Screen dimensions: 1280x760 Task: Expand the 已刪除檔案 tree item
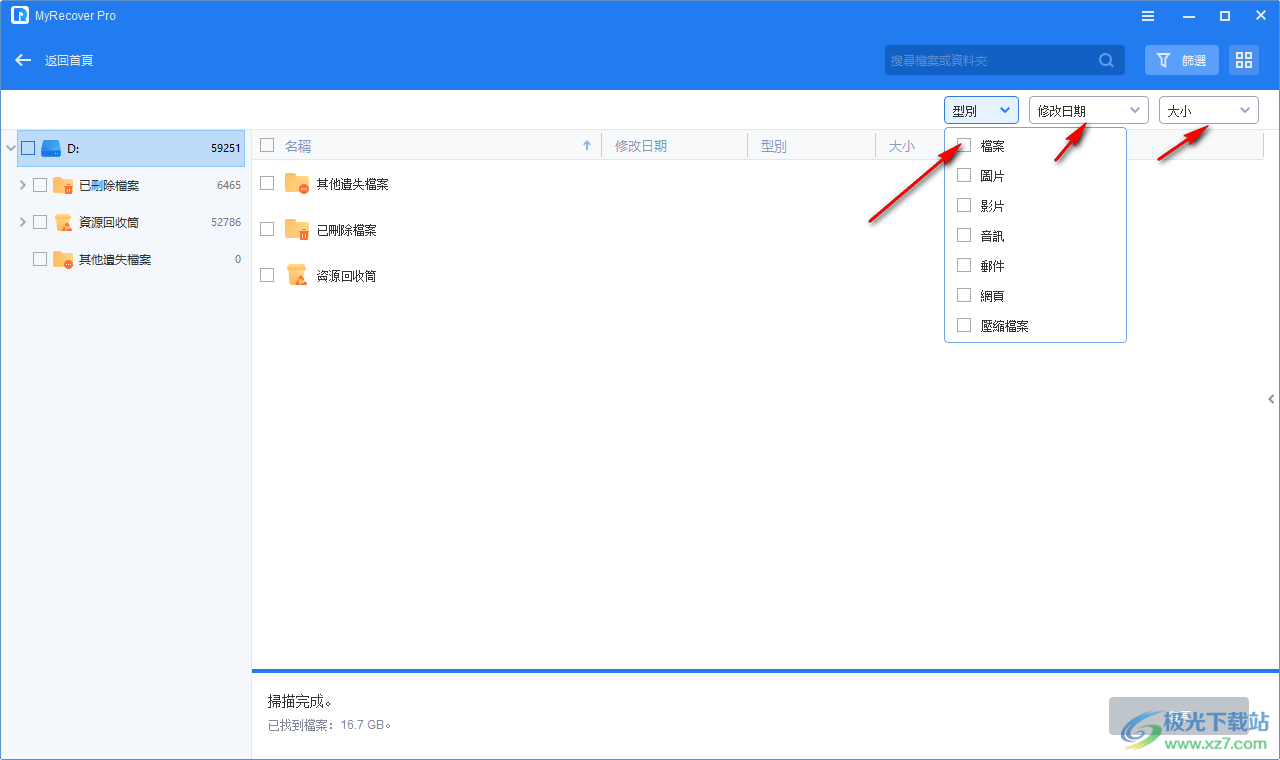22,185
